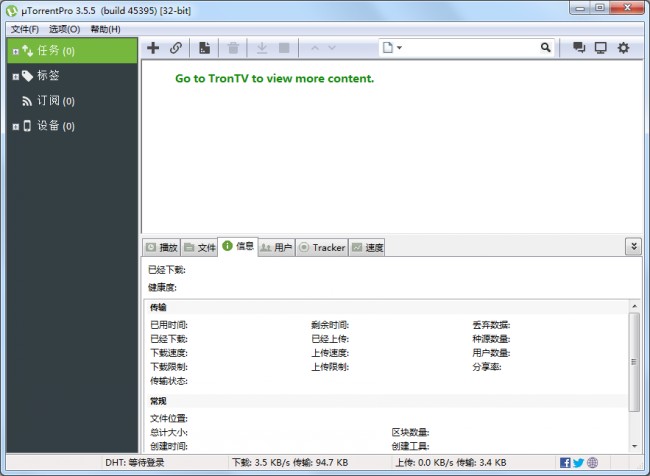Viewport: 650px width, 476px height.
Task: Open the Twitter icon in status bar
Action: (x=579, y=462)
